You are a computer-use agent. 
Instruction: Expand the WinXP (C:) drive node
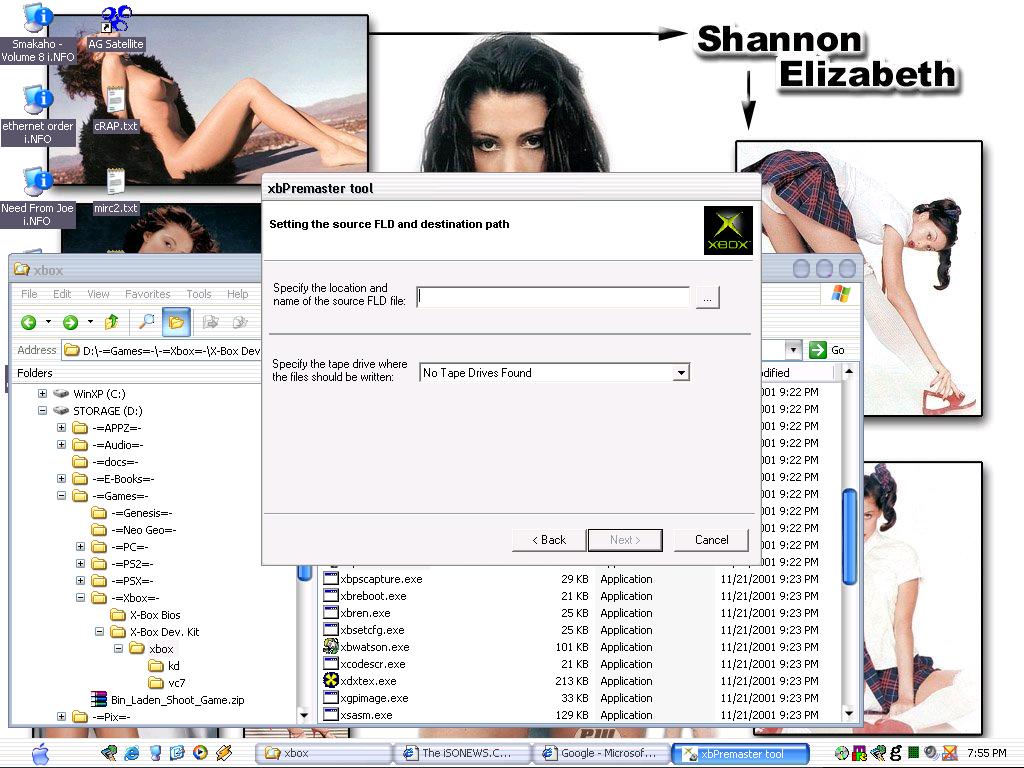coord(42,394)
